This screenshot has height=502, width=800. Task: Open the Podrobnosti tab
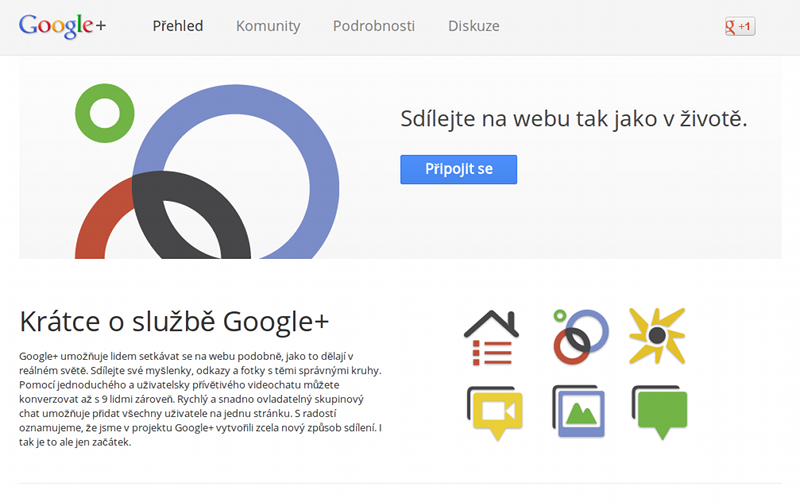point(373,26)
